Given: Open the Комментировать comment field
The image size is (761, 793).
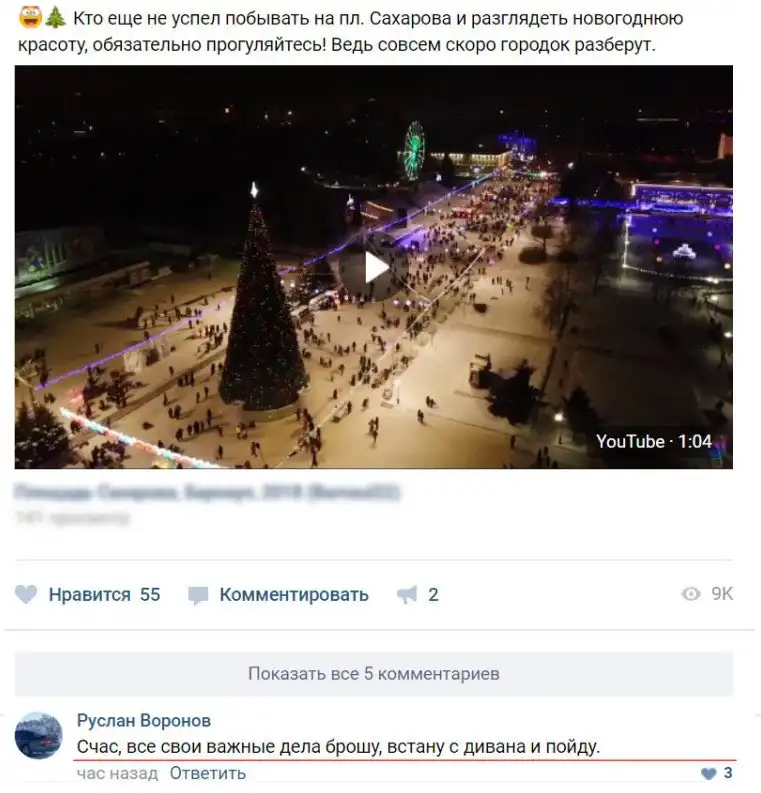Looking at the screenshot, I should click(x=294, y=595).
